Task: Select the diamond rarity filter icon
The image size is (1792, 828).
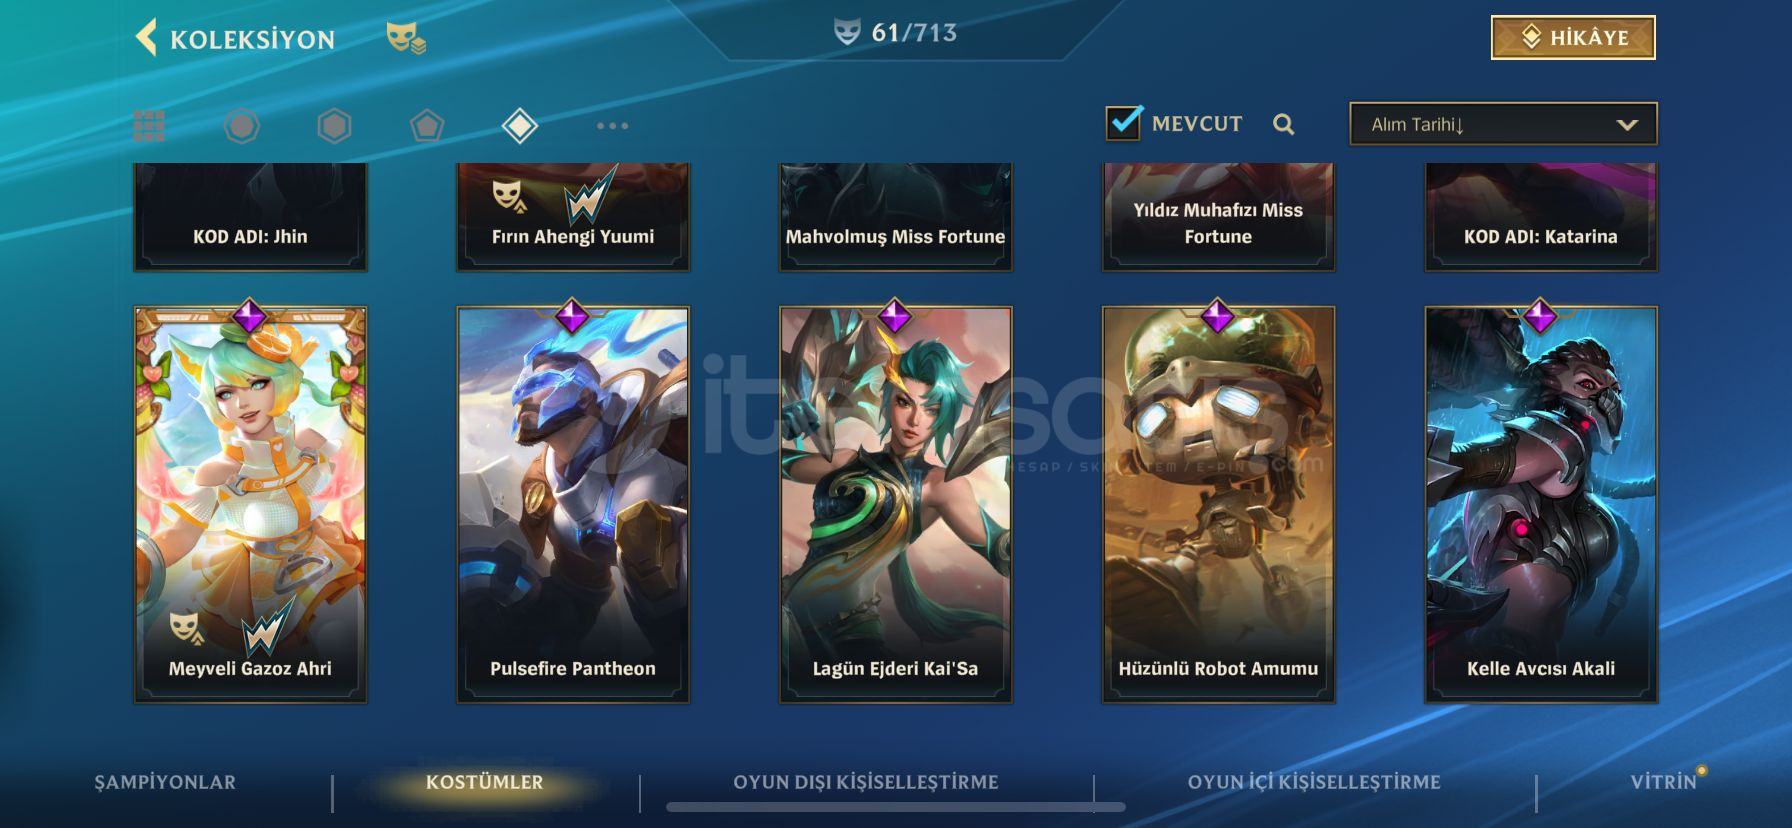Action: click(520, 126)
